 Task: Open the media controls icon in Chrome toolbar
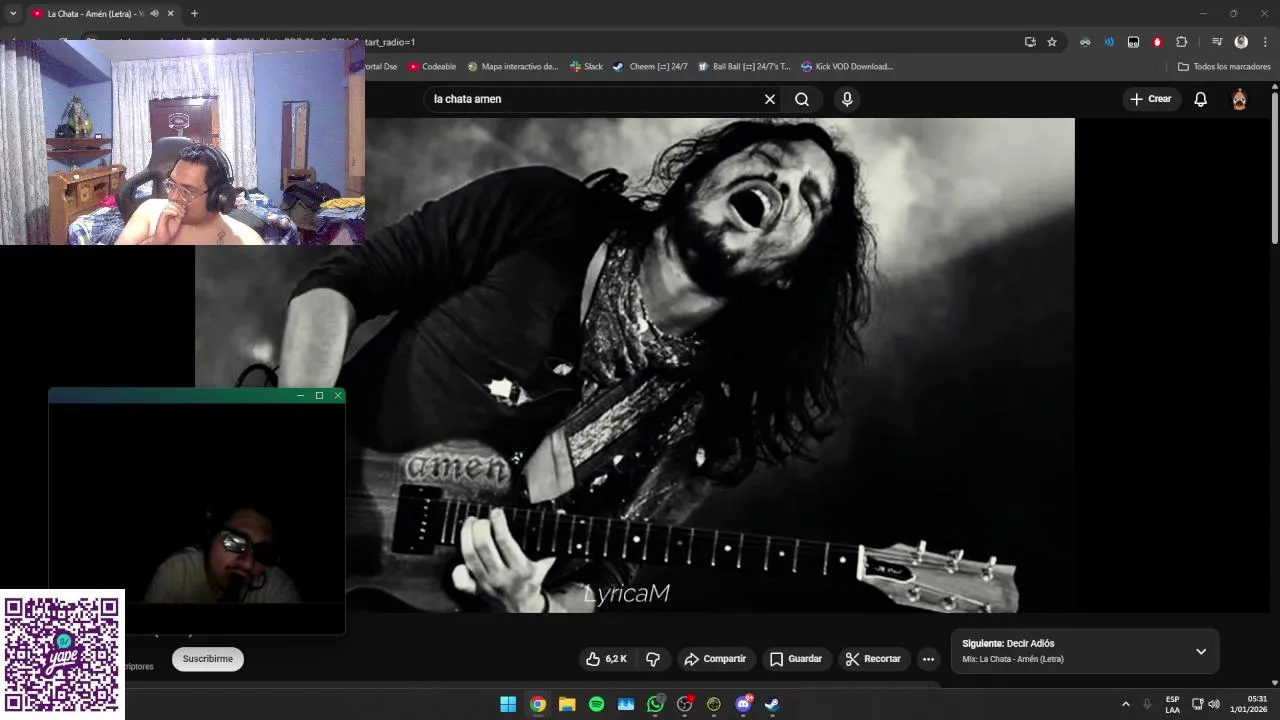[1217, 42]
